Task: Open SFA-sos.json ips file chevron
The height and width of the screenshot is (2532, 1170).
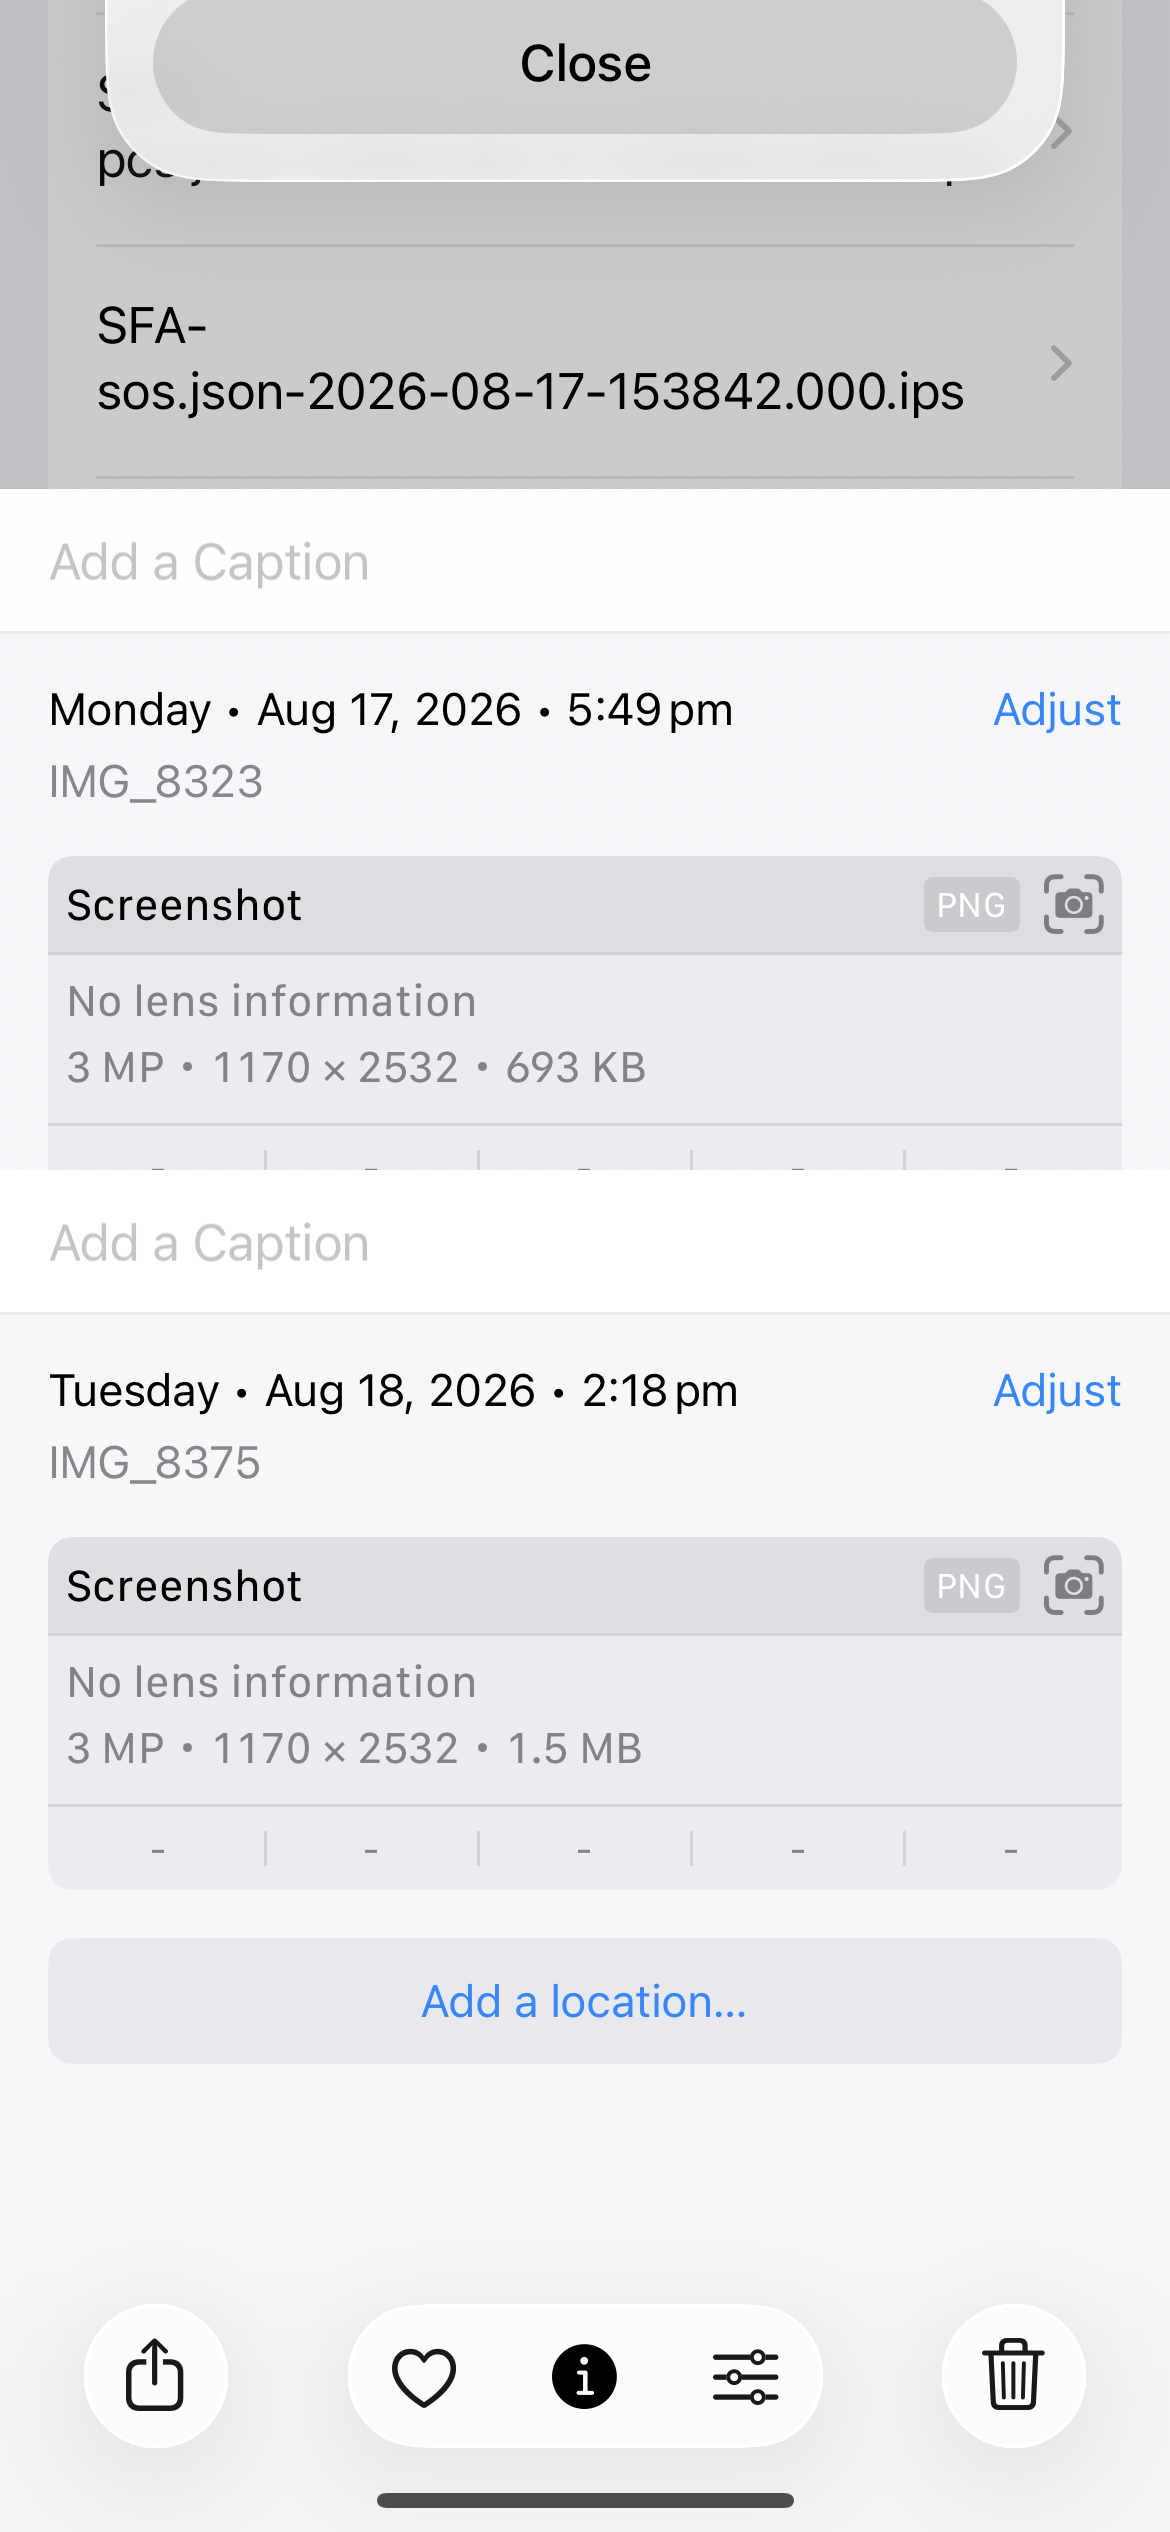Action: (x=1061, y=362)
